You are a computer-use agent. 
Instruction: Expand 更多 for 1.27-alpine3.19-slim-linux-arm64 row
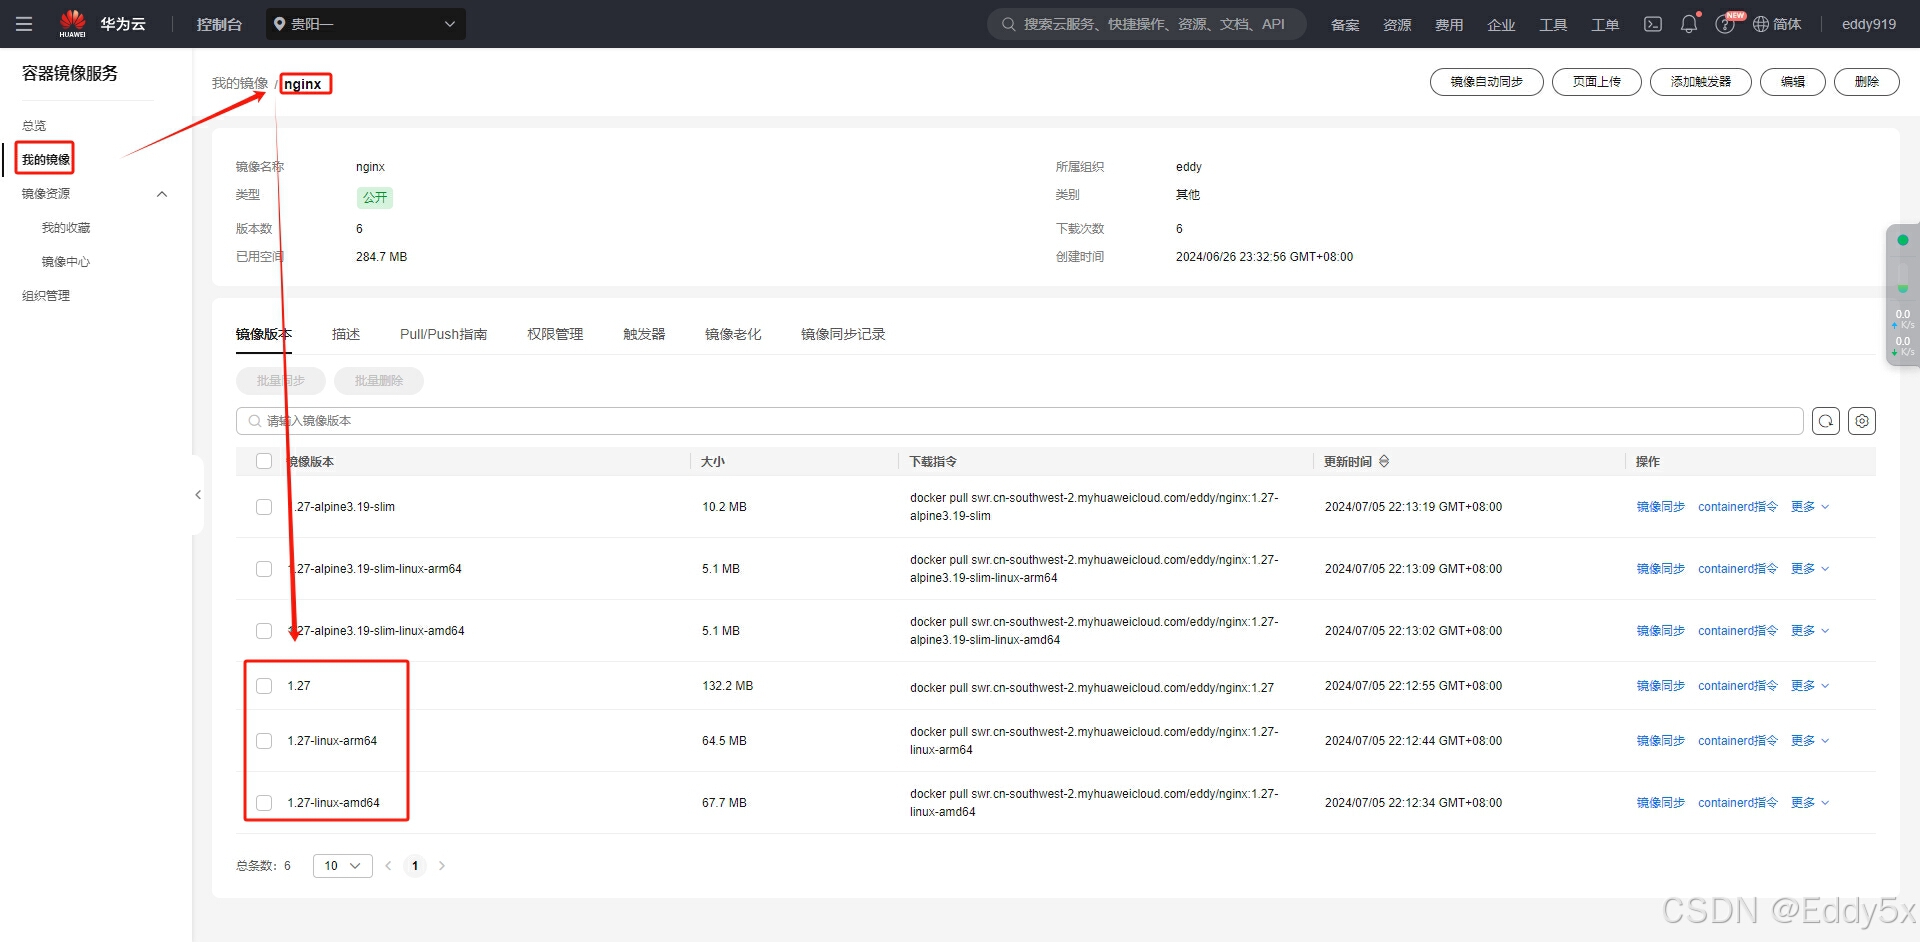[1810, 569]
